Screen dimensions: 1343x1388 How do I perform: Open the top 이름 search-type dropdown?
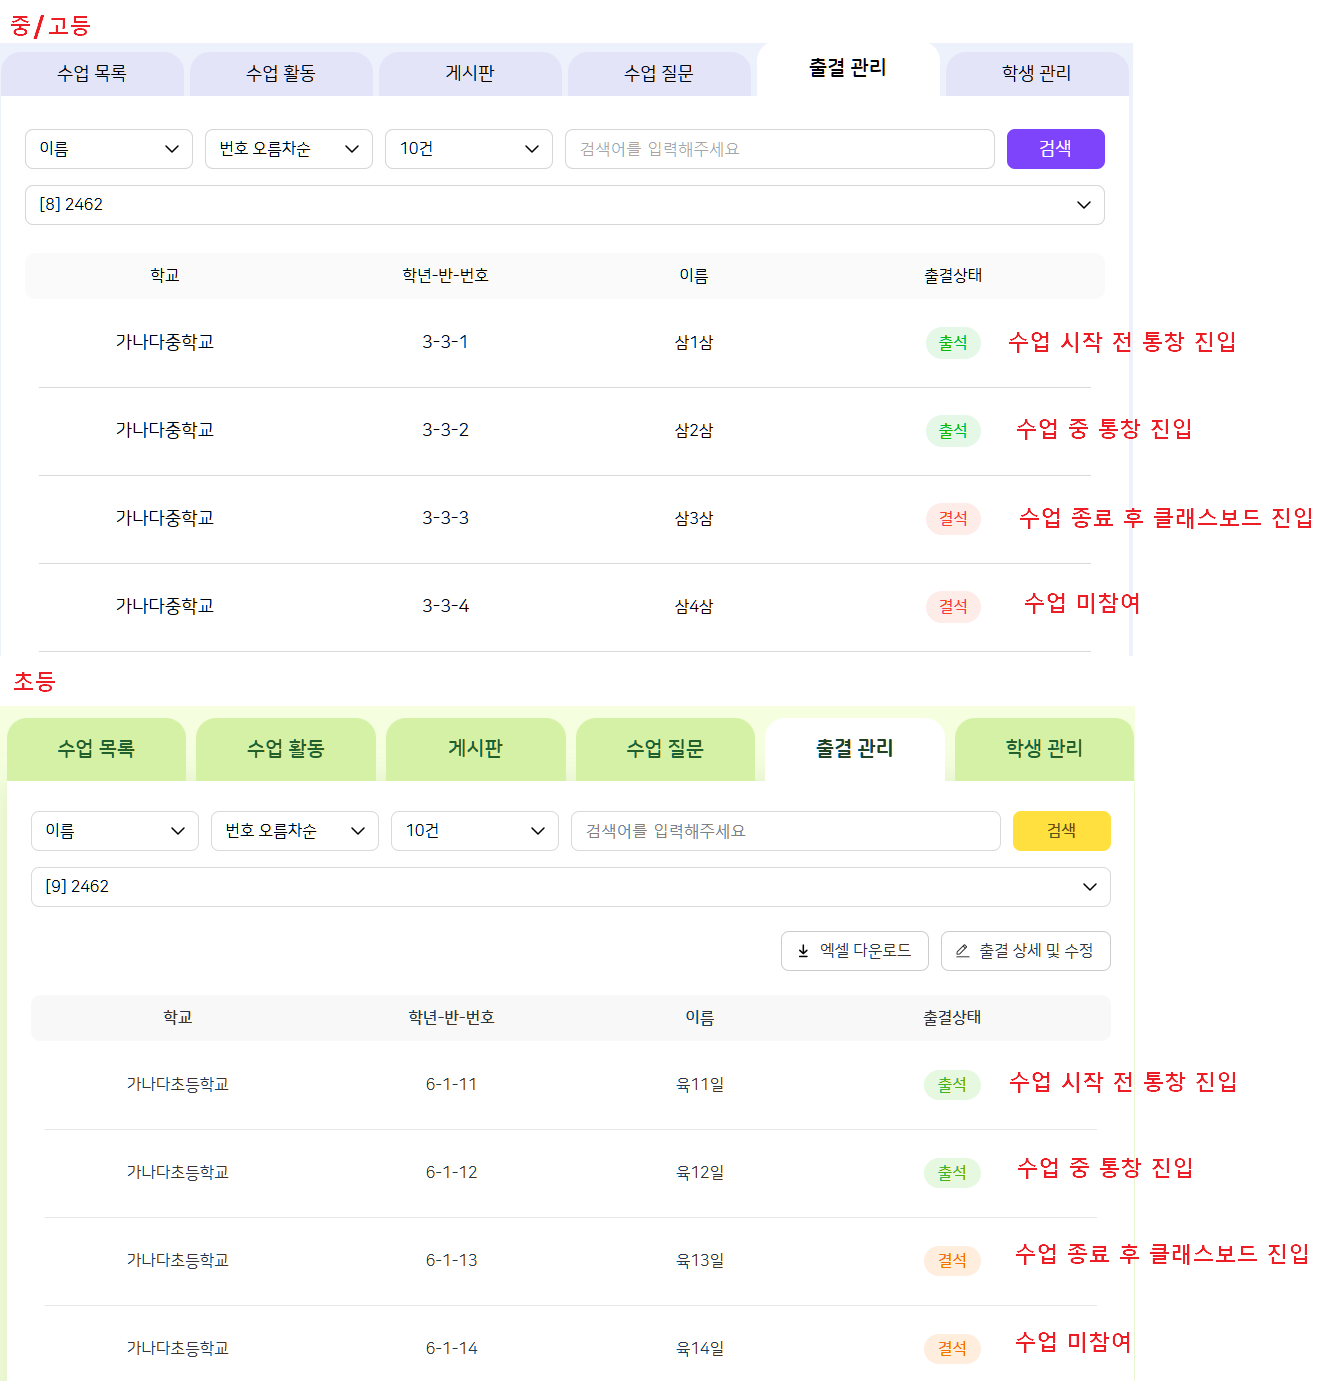(109, 149)
